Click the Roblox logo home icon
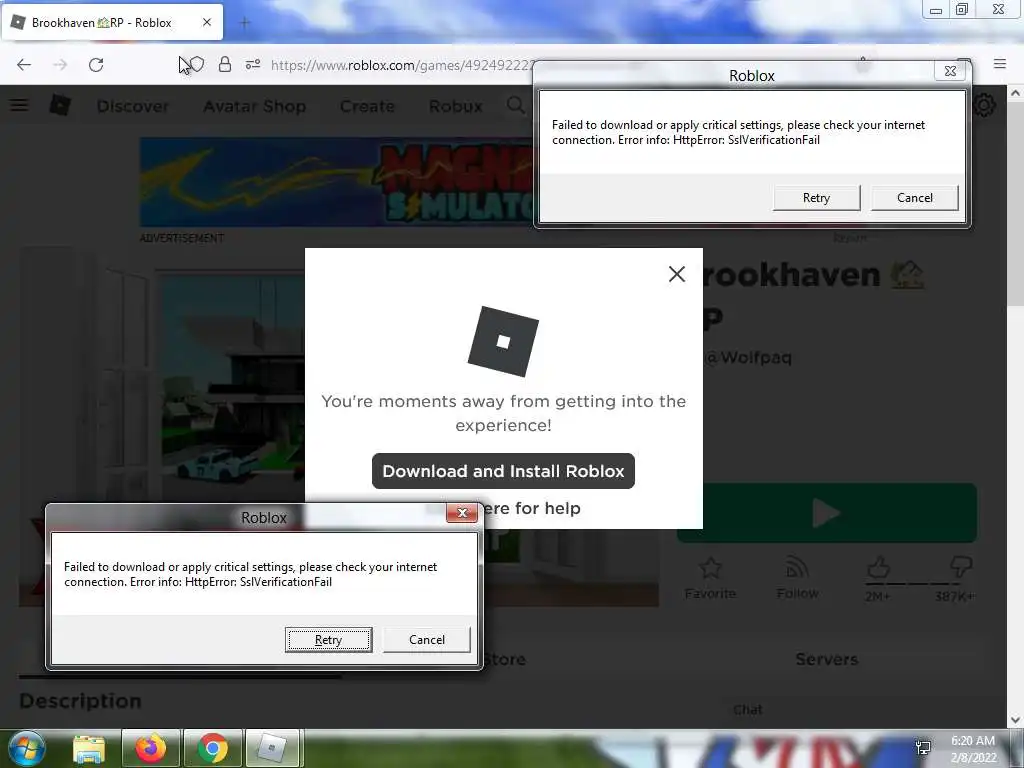This screenshot has height=768, width=1024. tap(60, 105)
